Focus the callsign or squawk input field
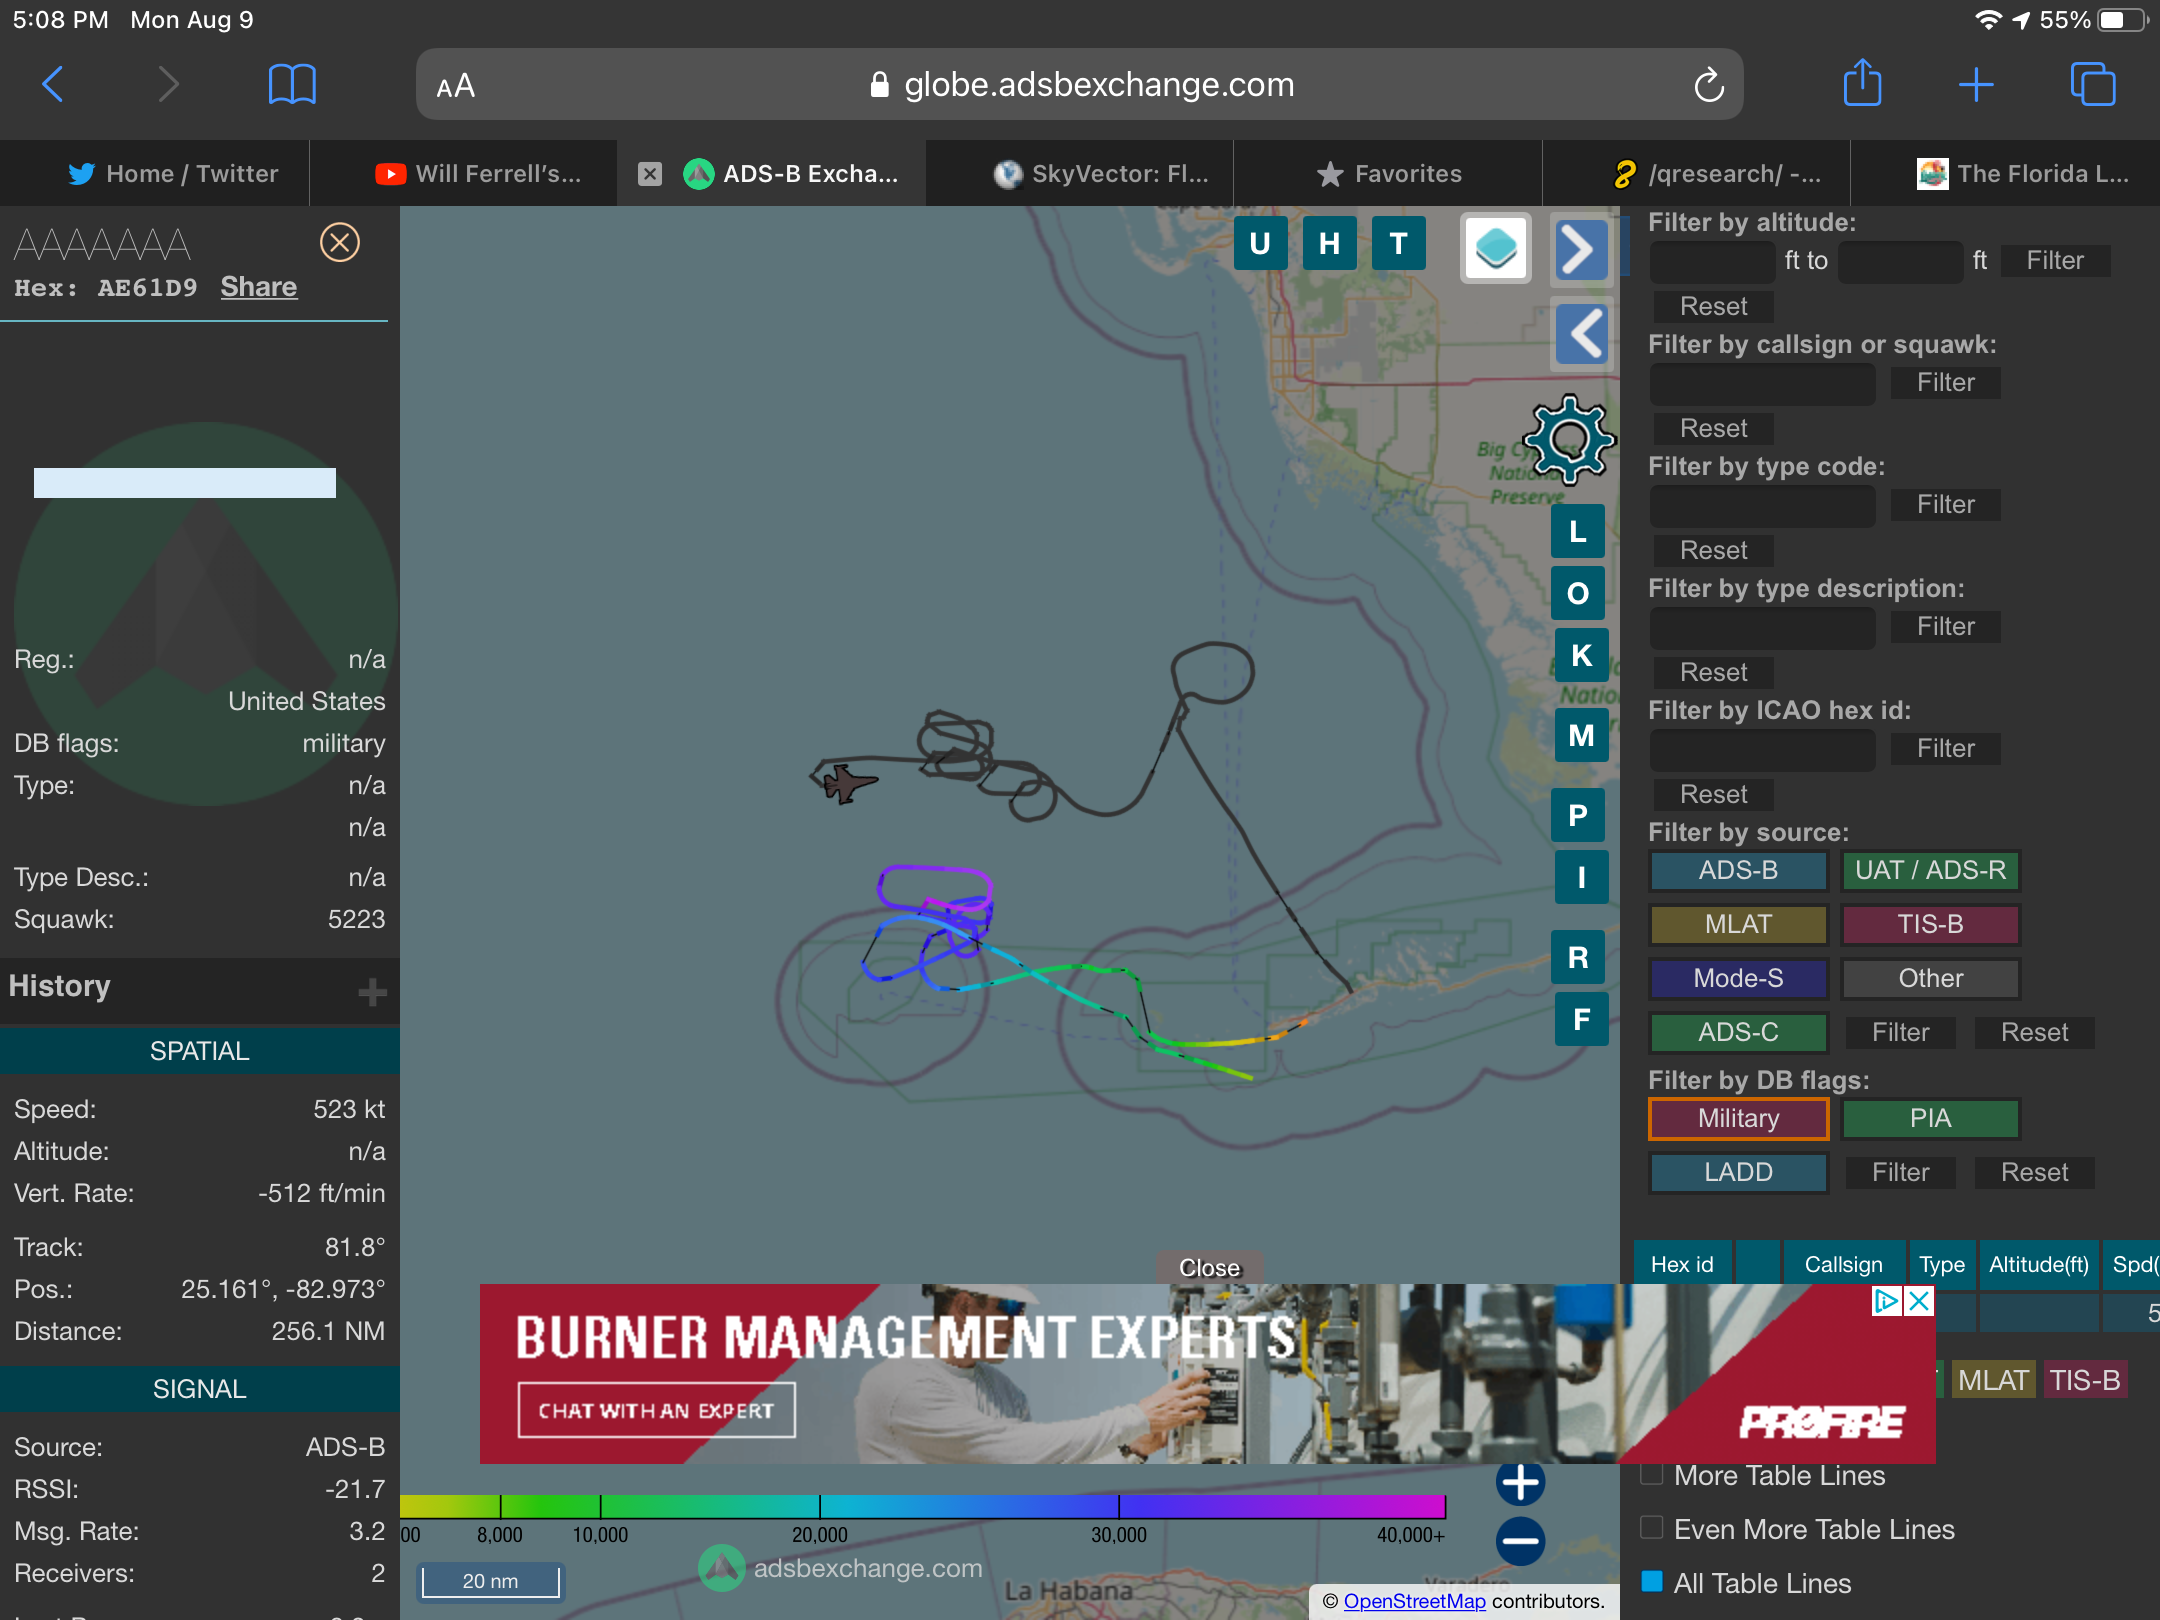This screenshot has width=2160, height=1620. (1762, 383)
